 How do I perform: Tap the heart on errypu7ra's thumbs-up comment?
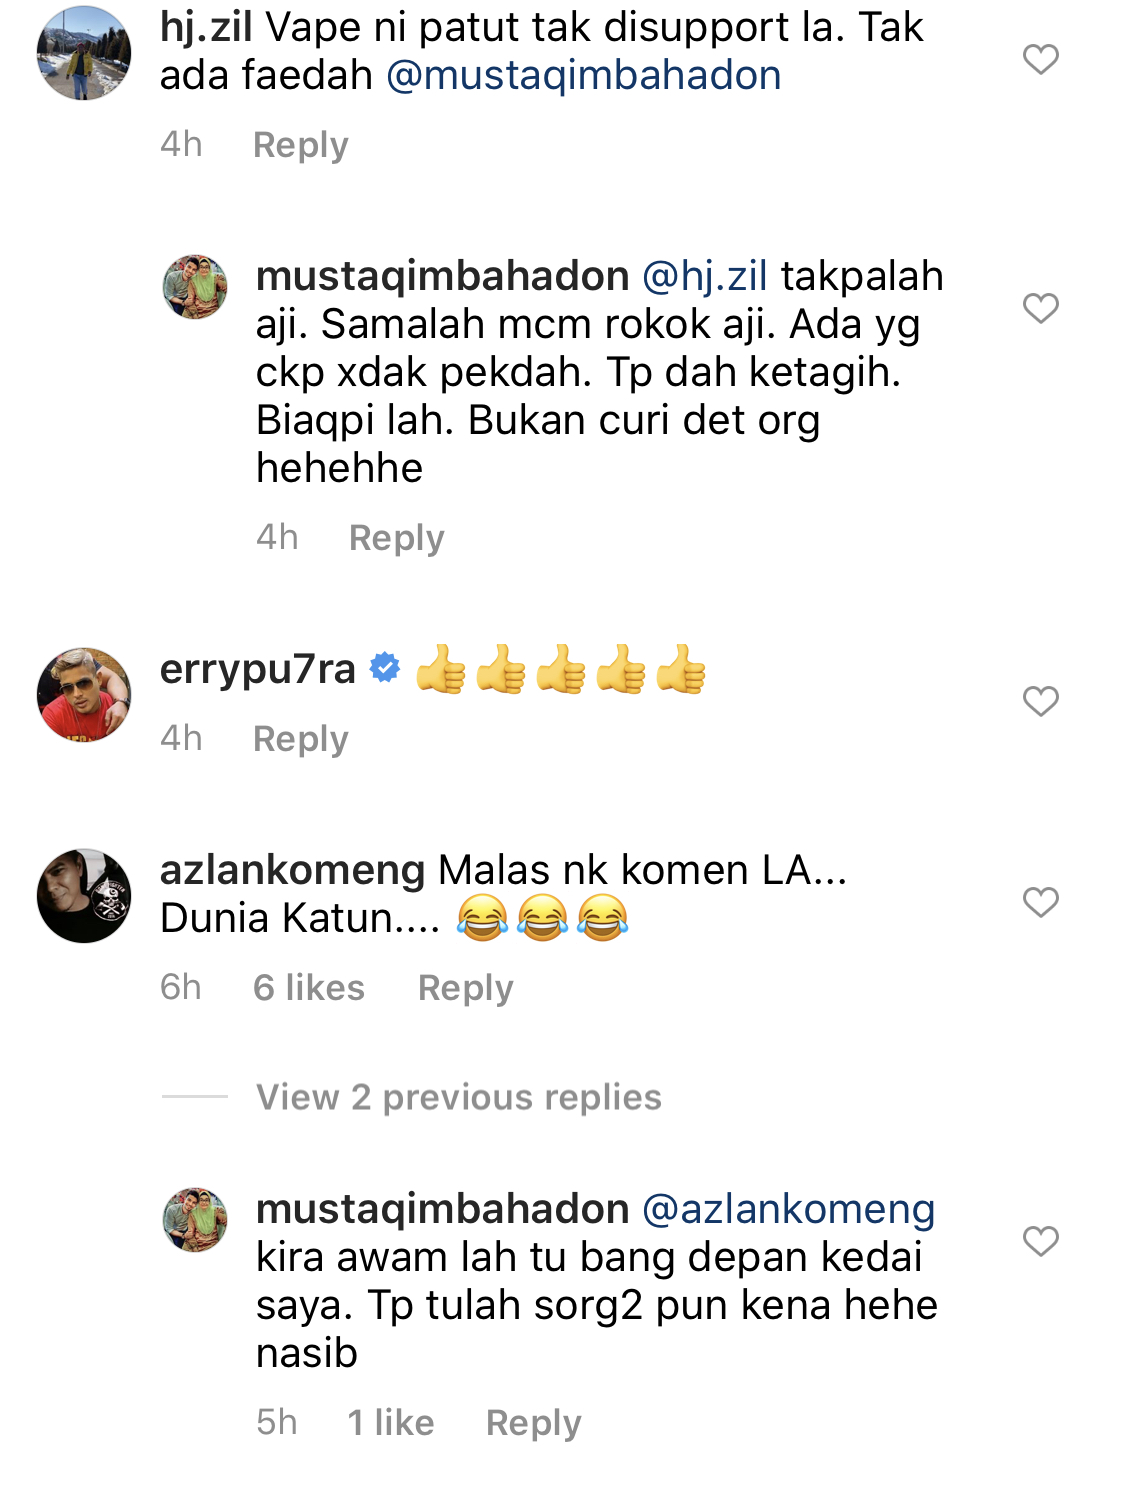[1040, 701]
